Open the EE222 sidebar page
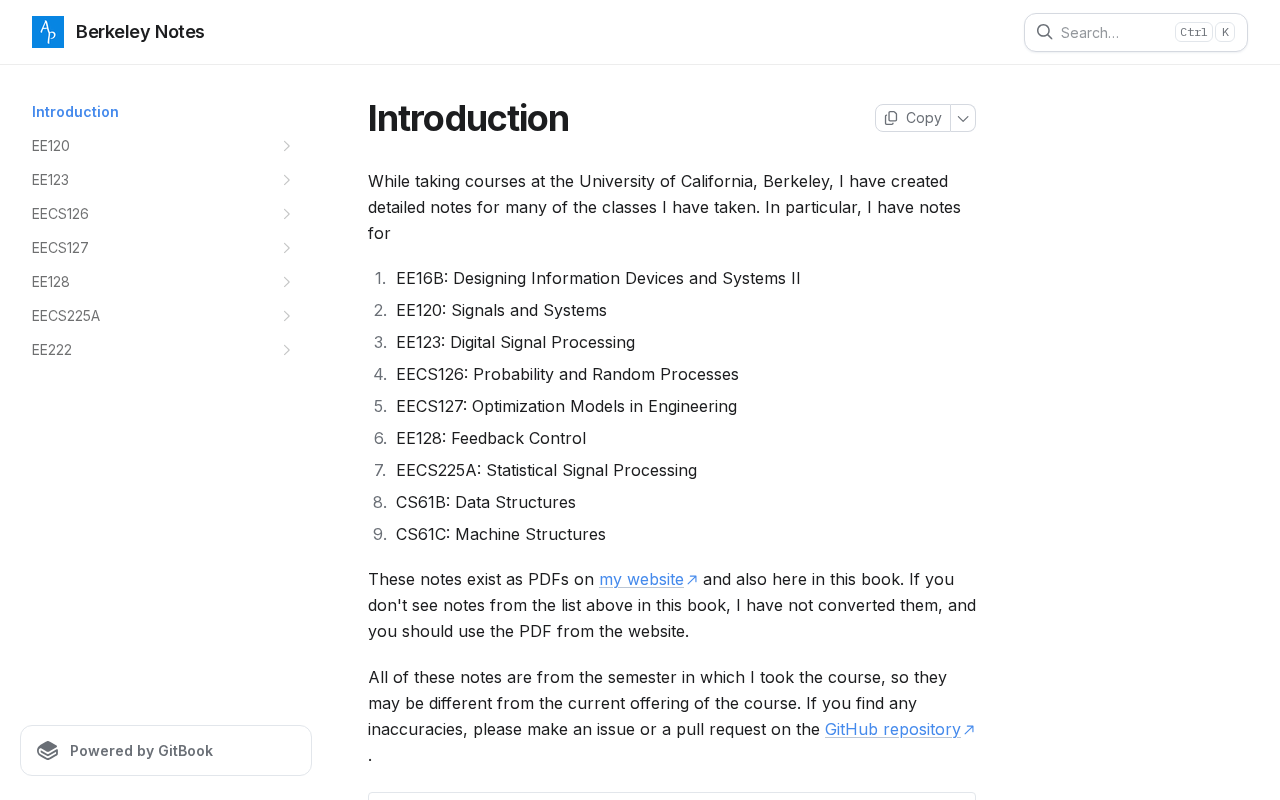The height and width of the screenshot is (800, 1280). point(166,350)
